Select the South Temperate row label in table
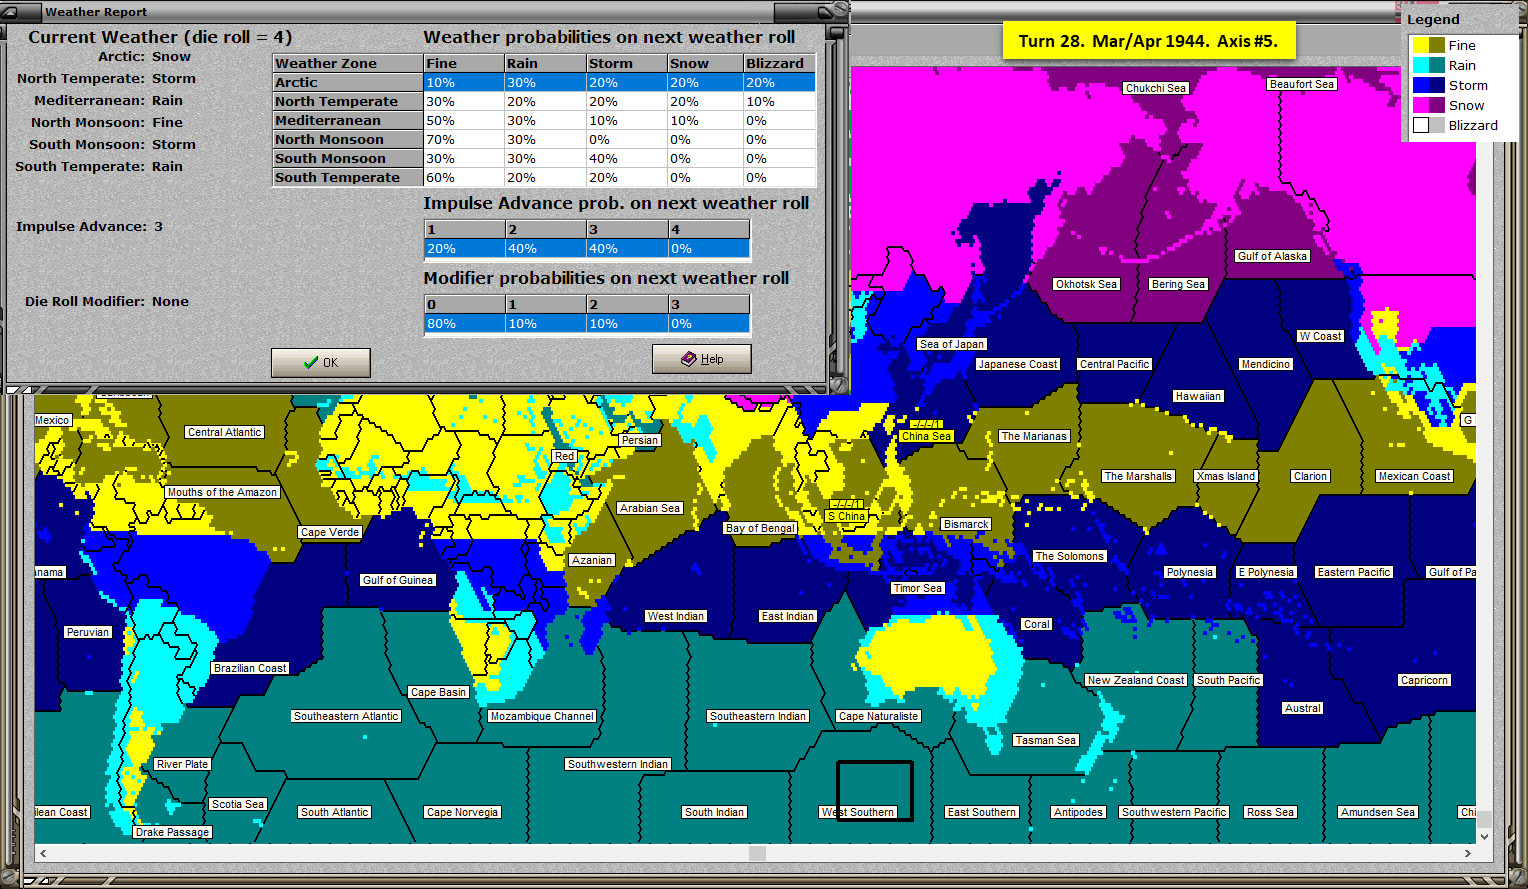Viewport: 1528px width, 889px height. tap(348, 177)
